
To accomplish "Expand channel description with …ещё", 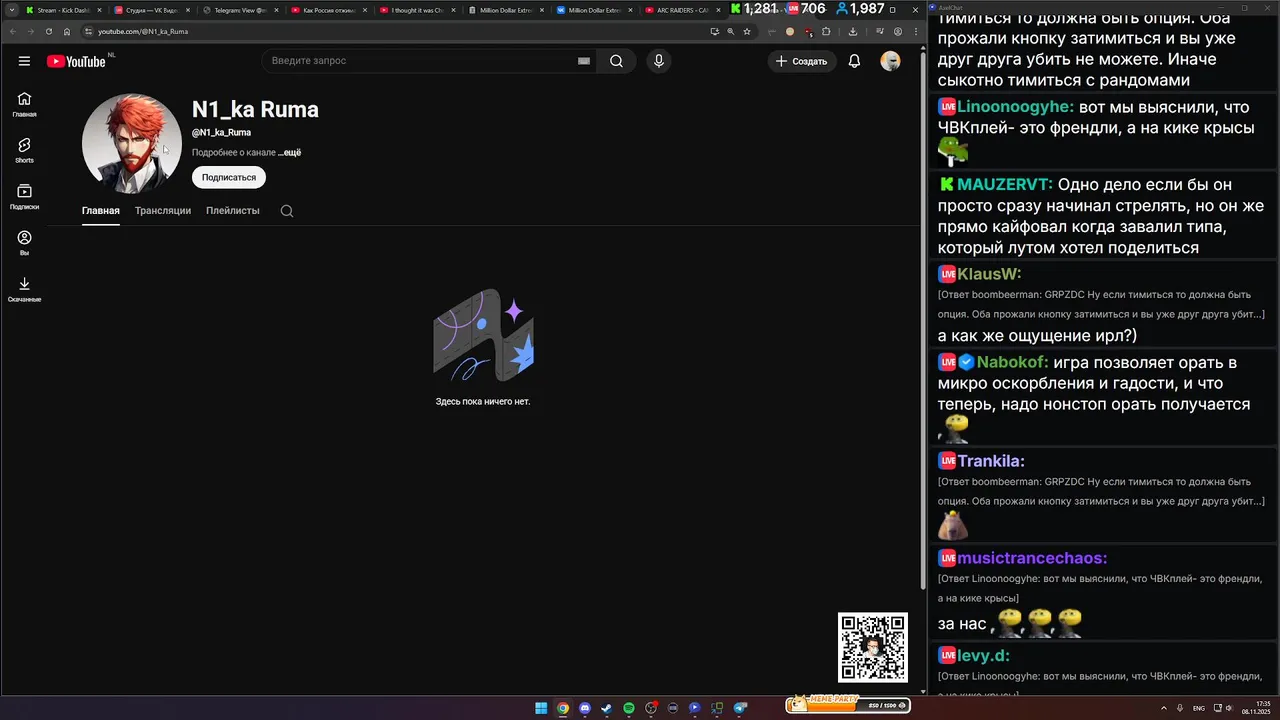I will [x=289, y=153].
